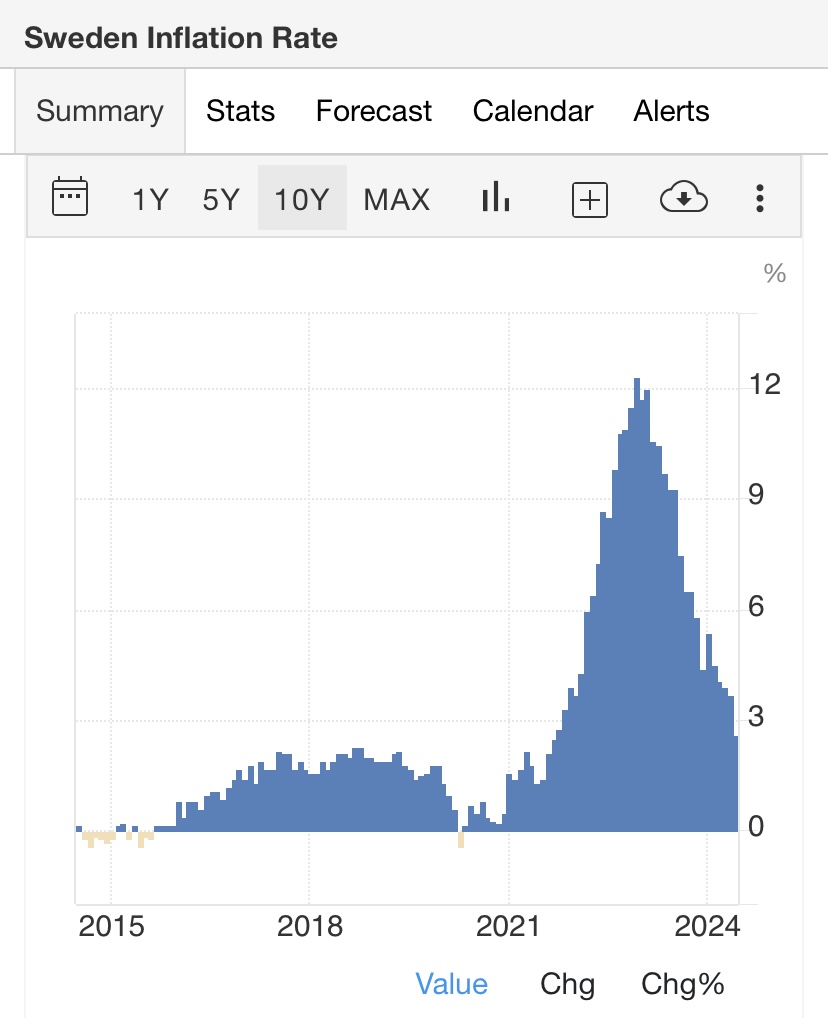Select the 1Y time range
Viewport: 828px width, 1018px height.
coord(151,199)
